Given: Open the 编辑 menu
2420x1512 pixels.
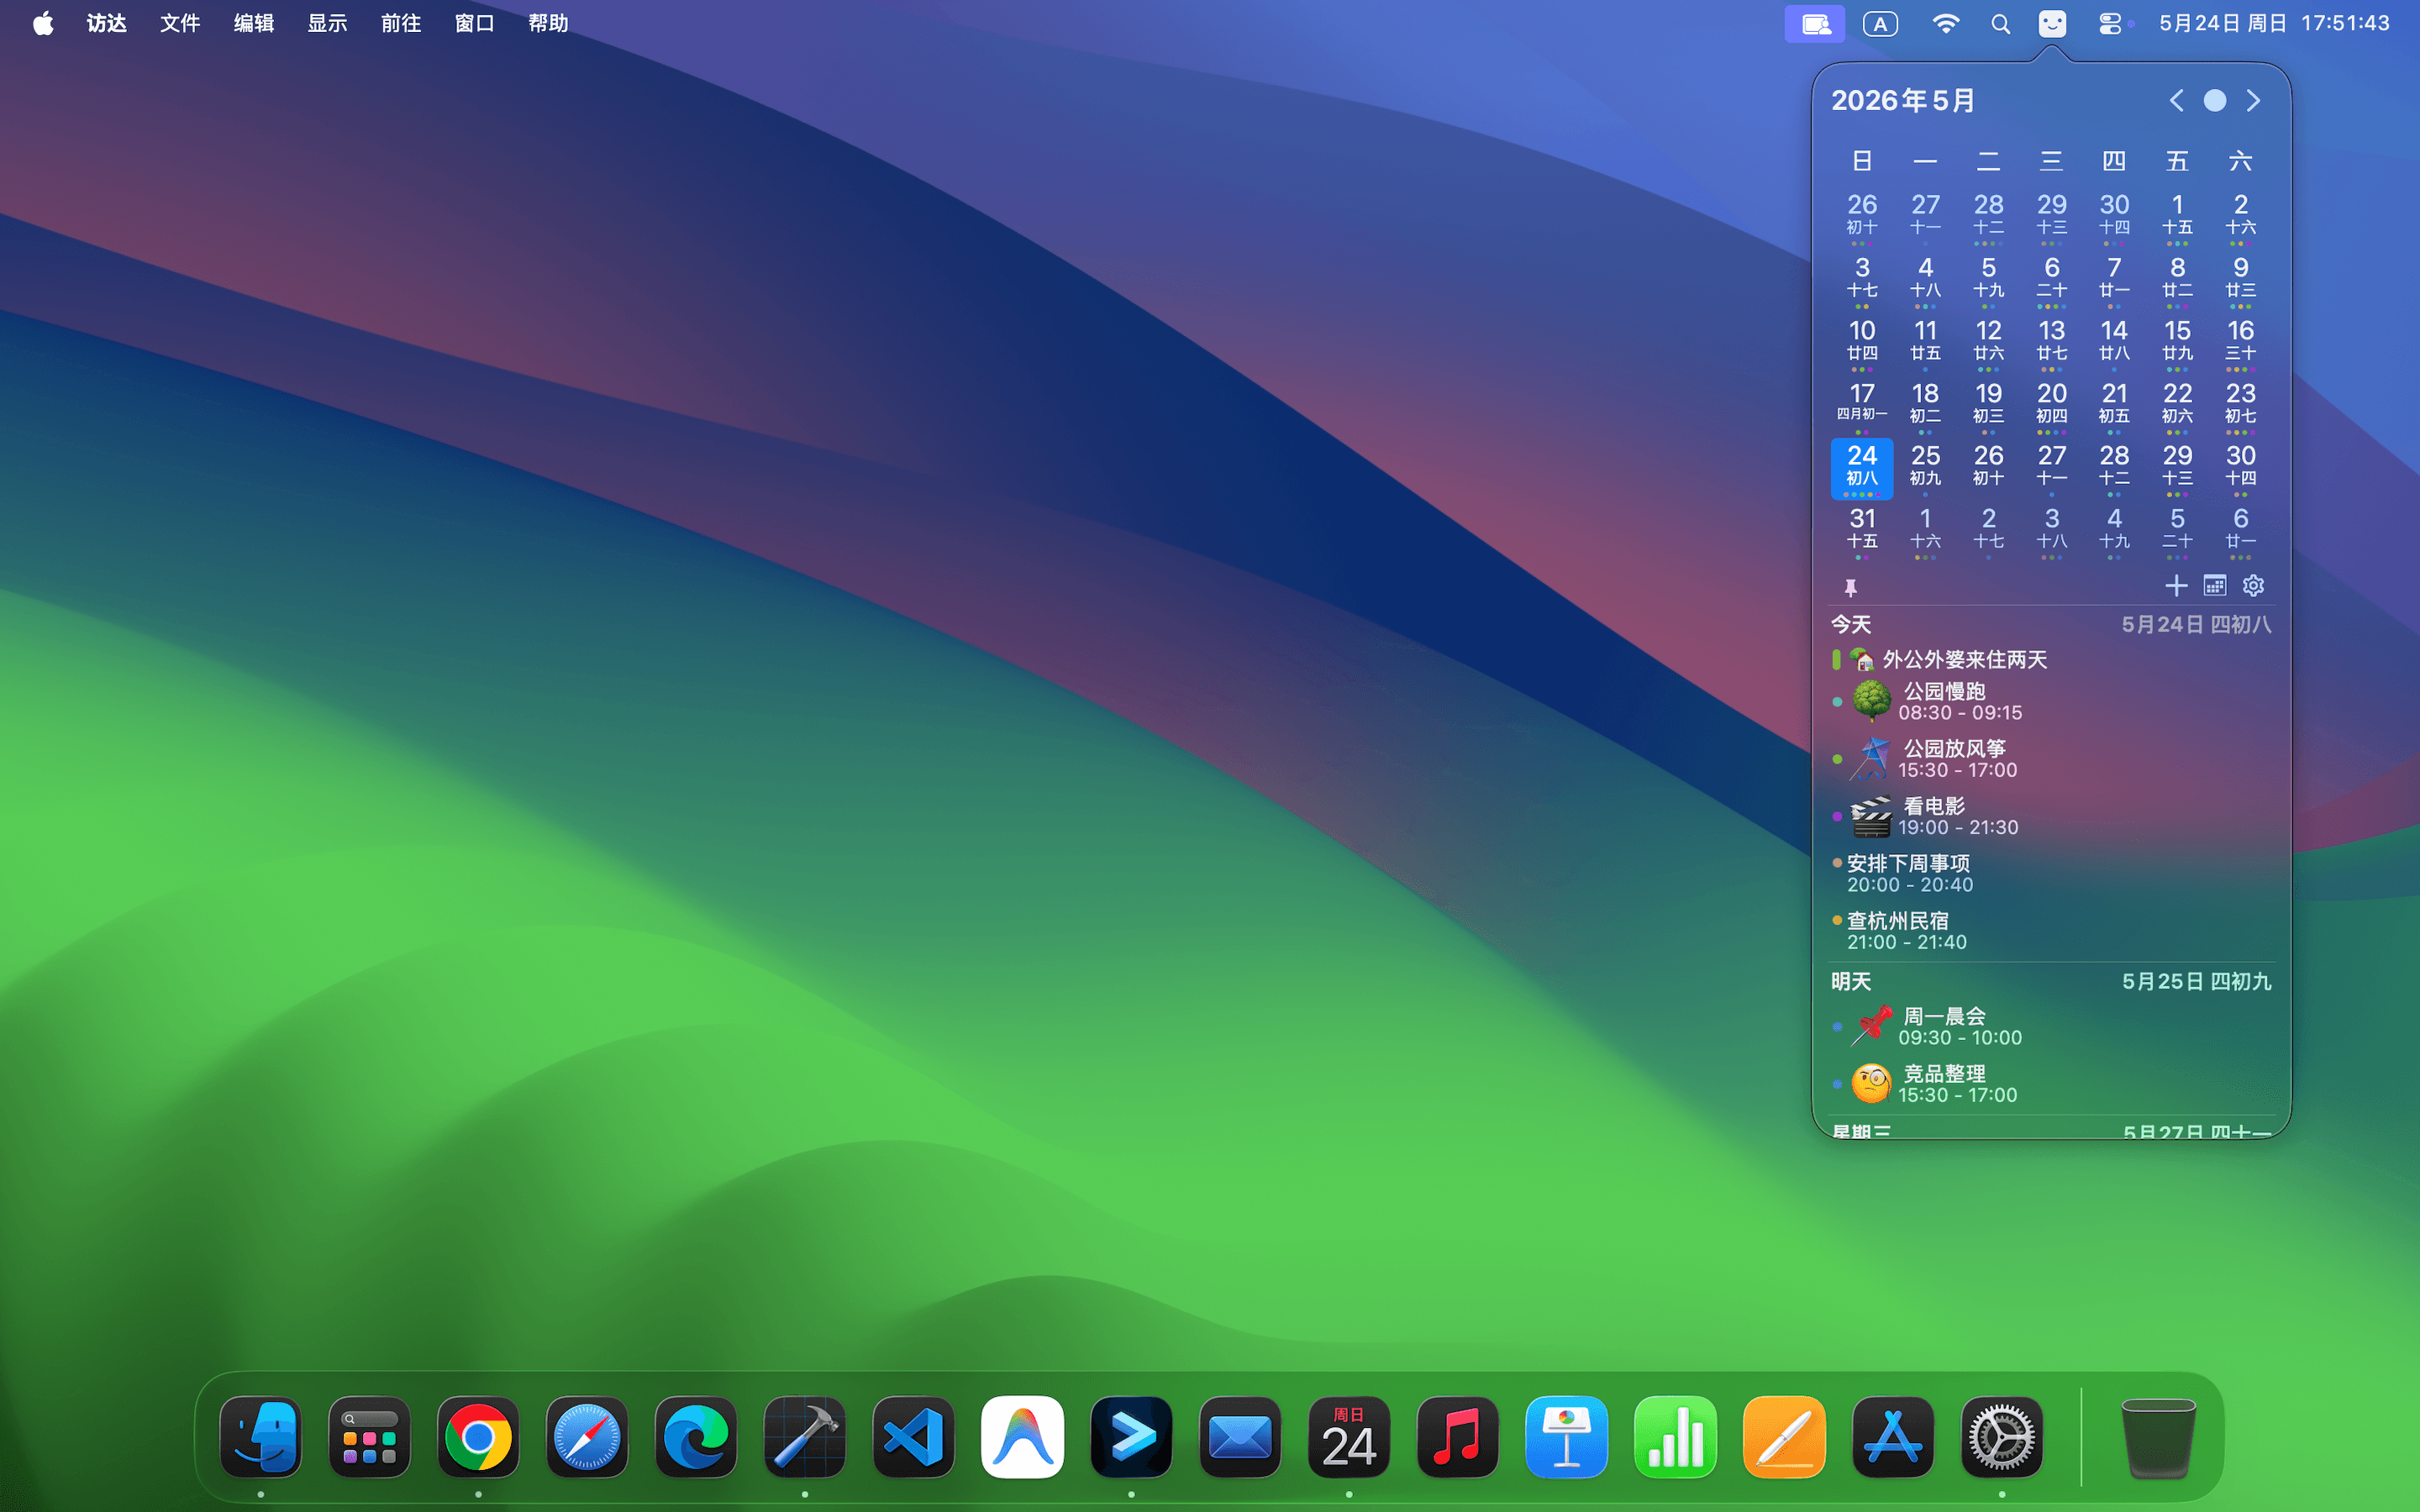Looking at the screenshot, I should (x=254, y=23).
